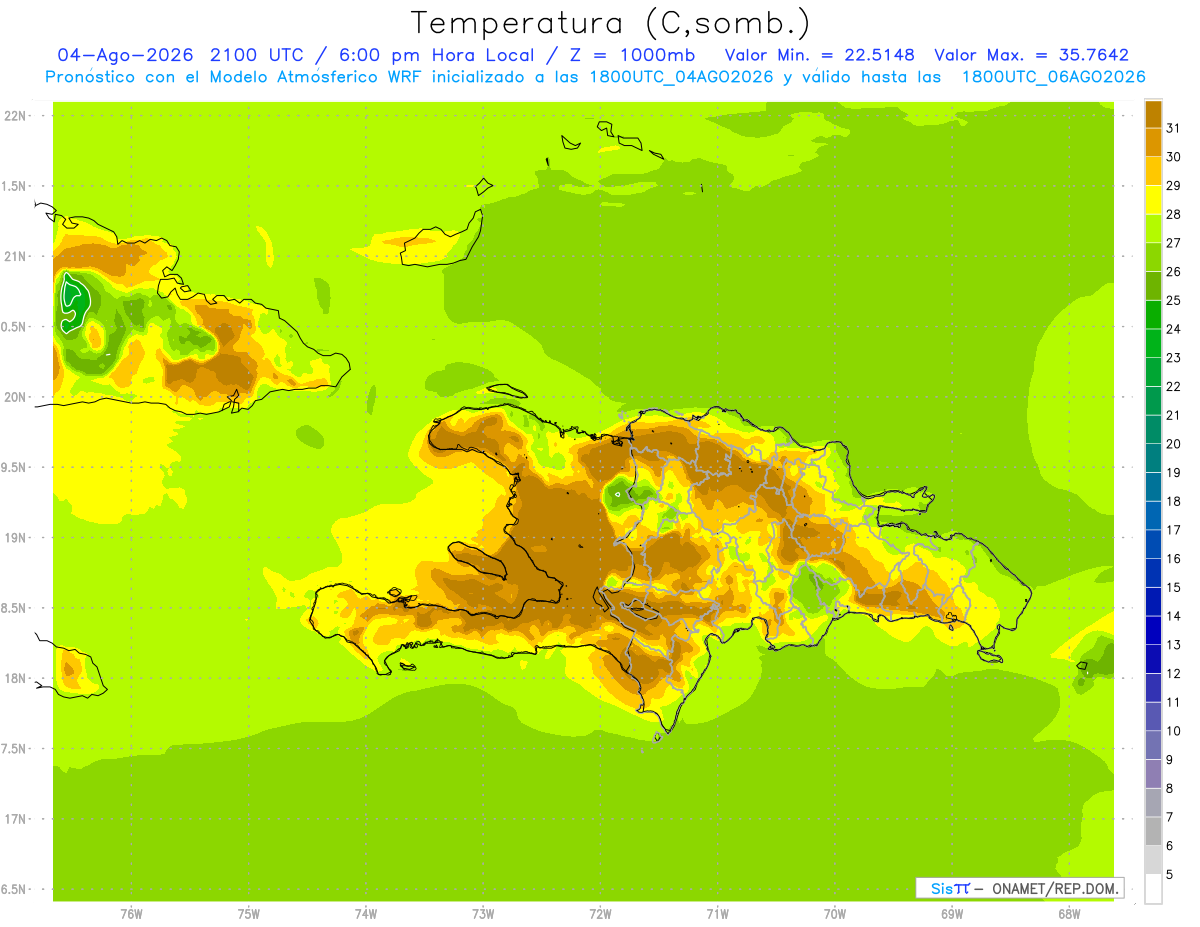1200x927 pixels.
Task: Click the 22N latitude label
Action: 15,115
